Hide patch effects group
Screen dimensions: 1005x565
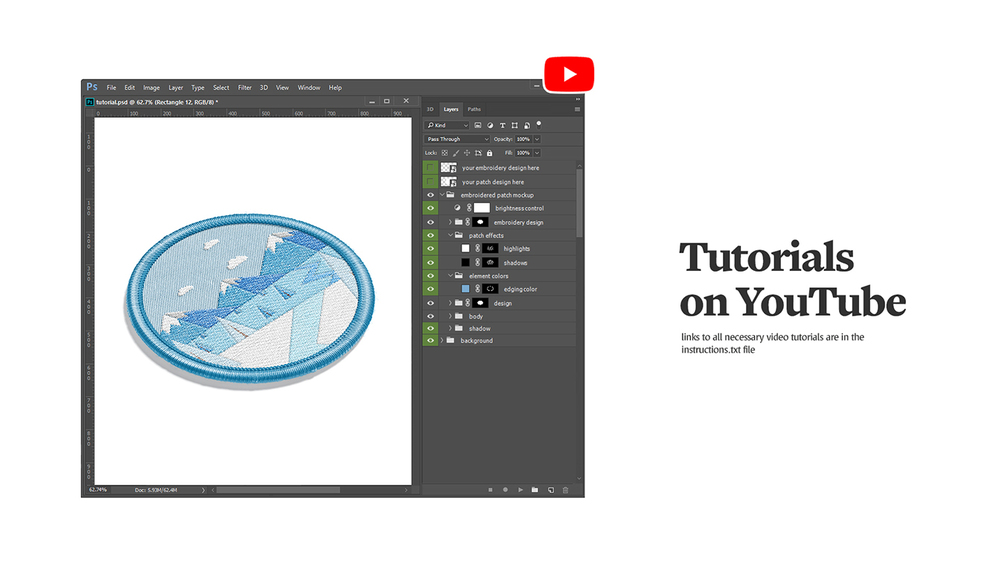point(430,236)
